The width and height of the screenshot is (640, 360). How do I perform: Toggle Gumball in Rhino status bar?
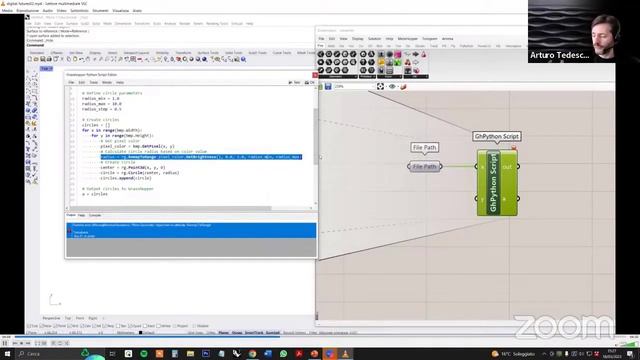point(273,333)
